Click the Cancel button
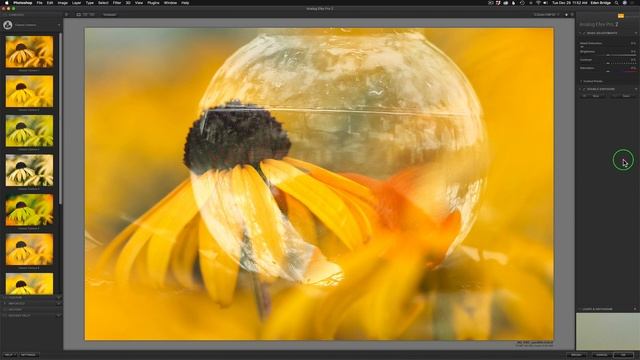 [601, 355]
